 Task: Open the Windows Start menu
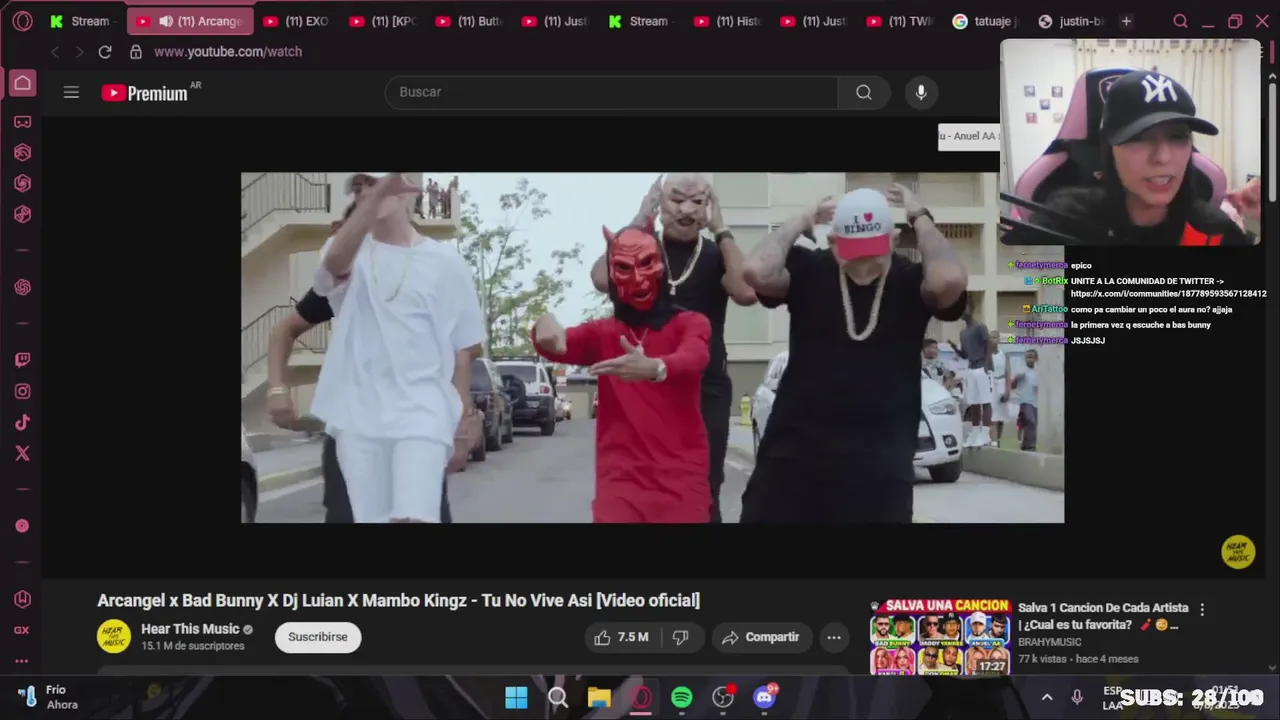(516, 697)
